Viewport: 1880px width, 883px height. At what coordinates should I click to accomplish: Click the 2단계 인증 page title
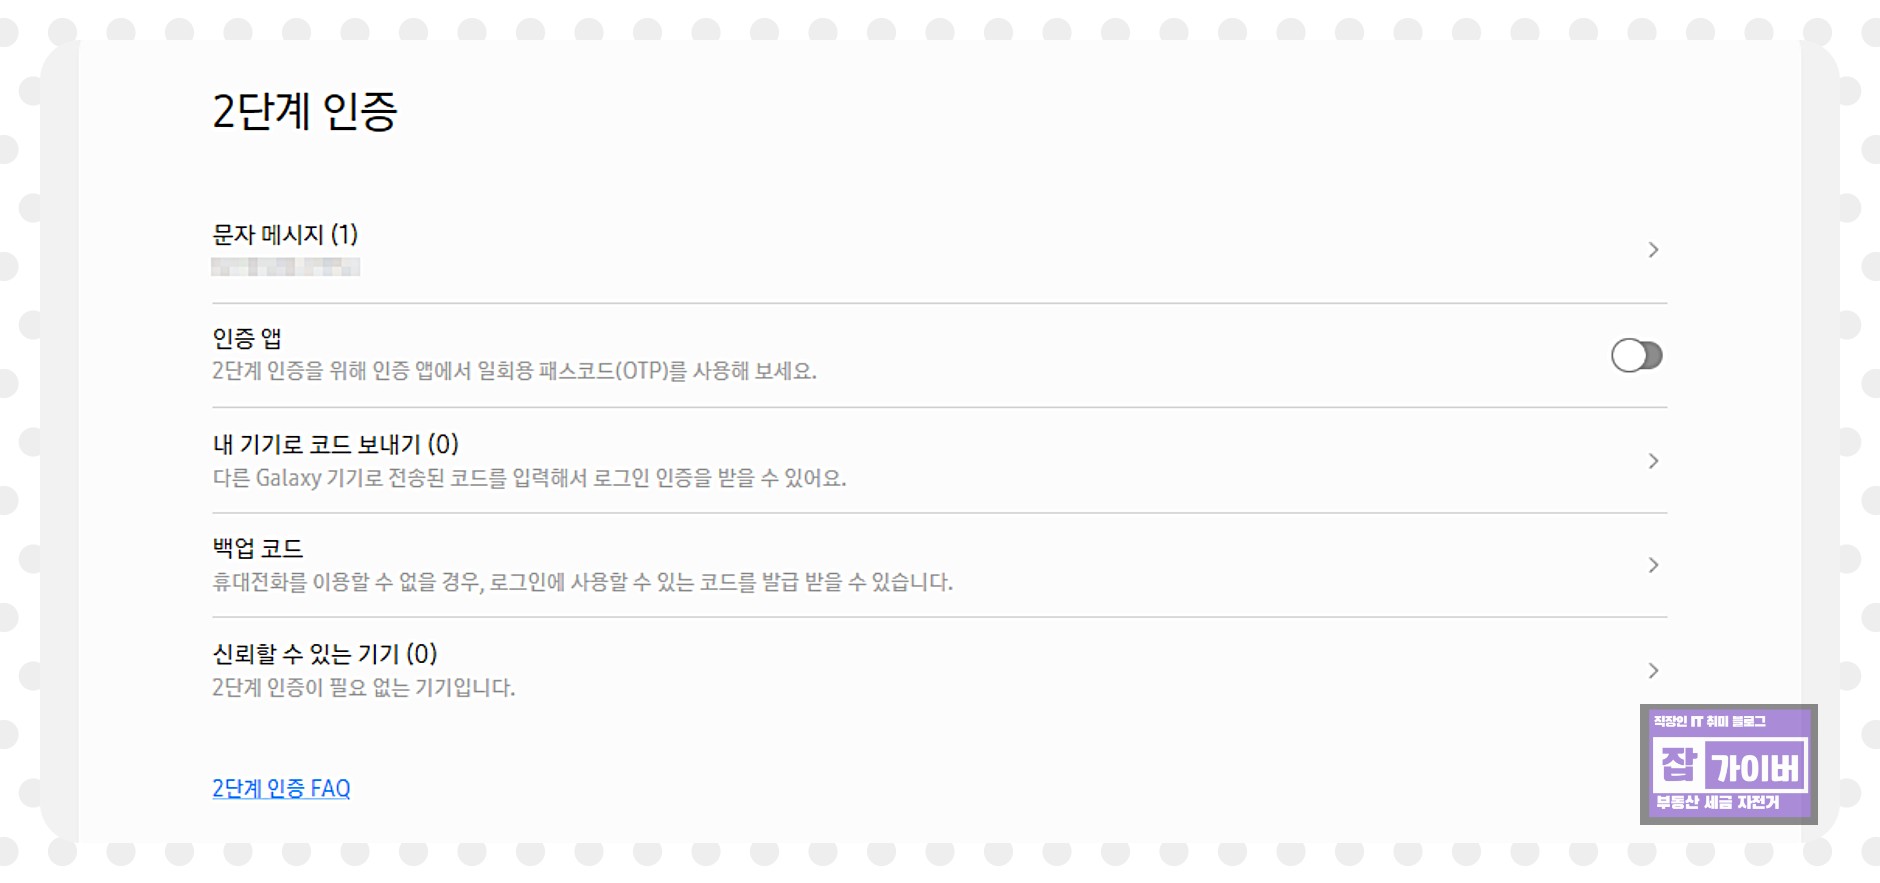[x=303, y=113]
